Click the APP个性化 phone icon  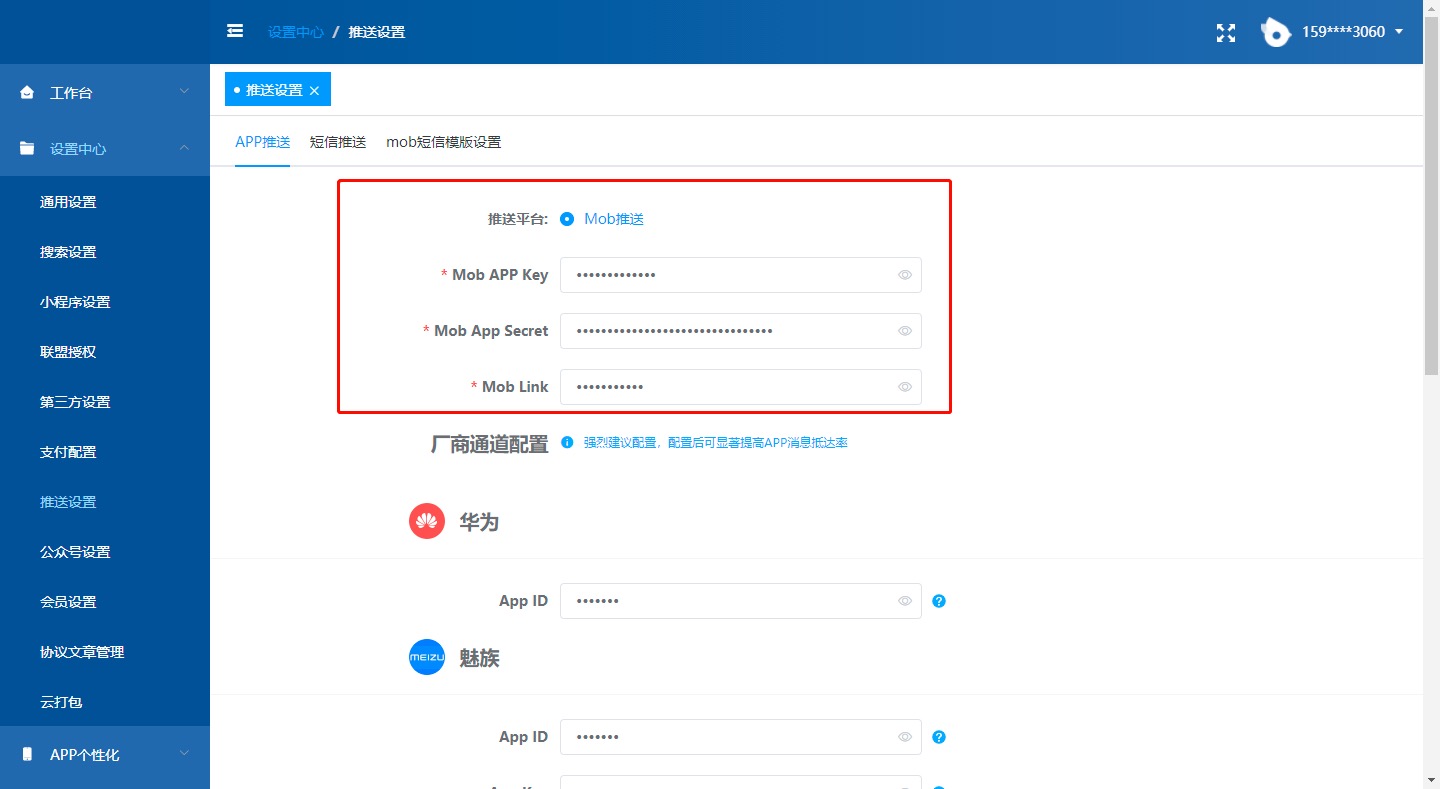pyautogui.click(x=27, y=754)
